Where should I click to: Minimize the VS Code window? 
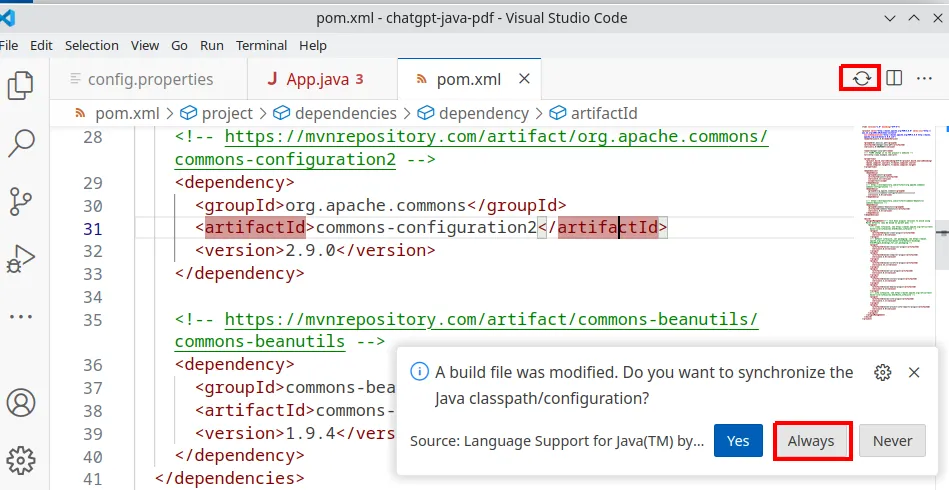pyautogui.click(x=889, y=18)
